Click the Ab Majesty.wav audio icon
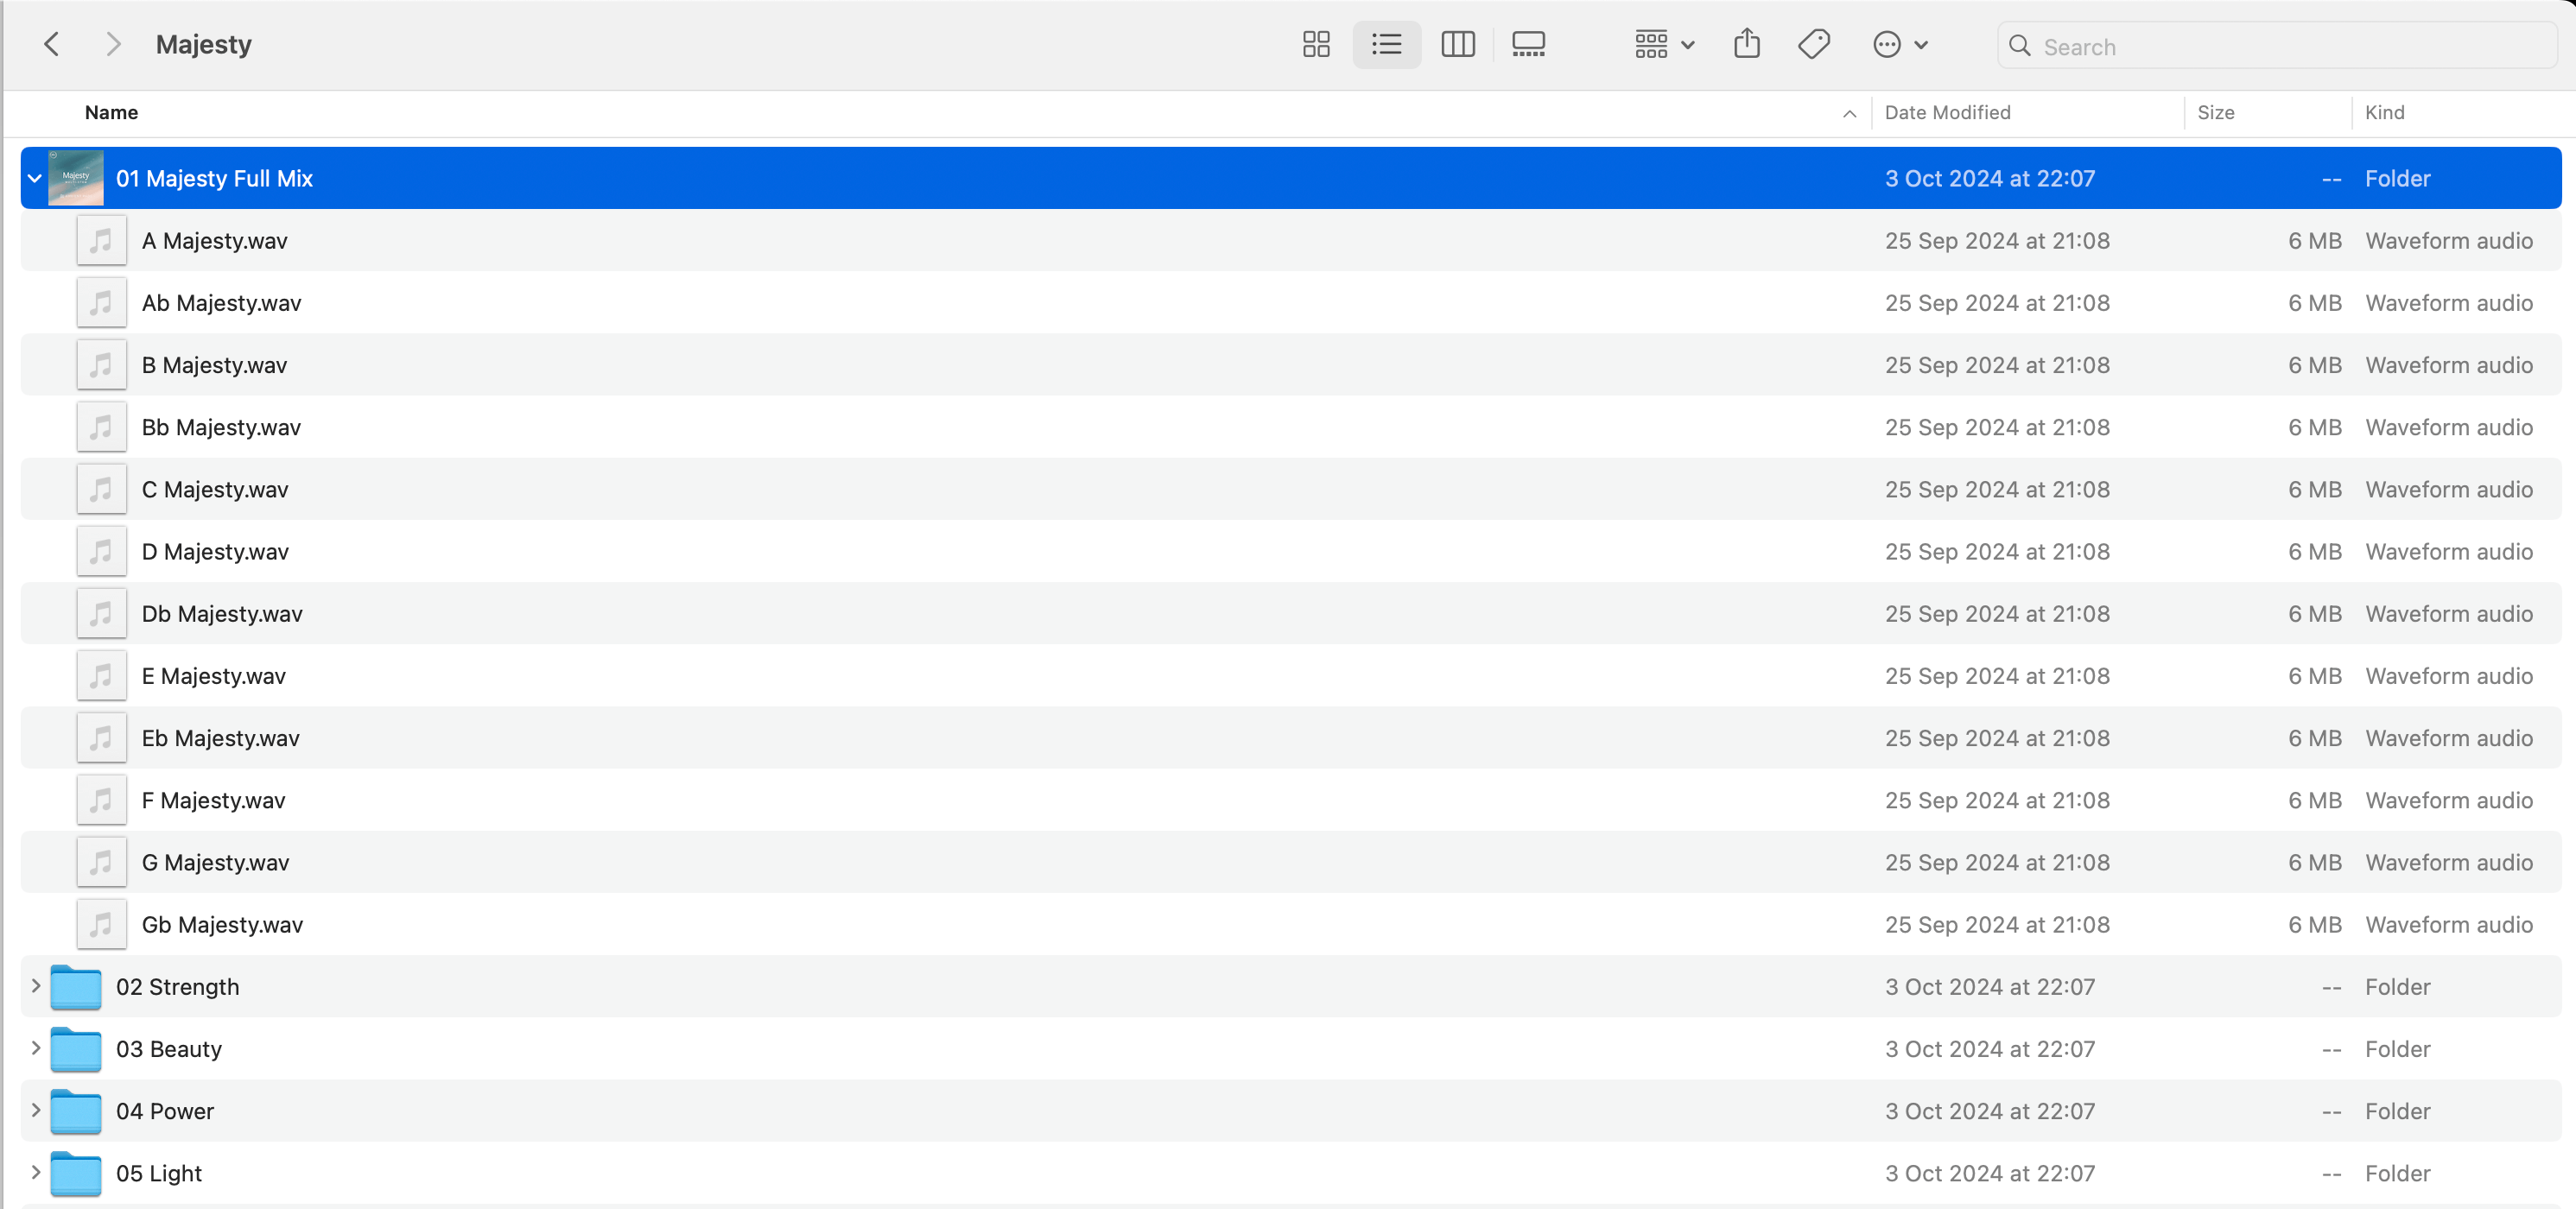The image size is (2576, 1209). pyautogui.click(x=101, y=302)
